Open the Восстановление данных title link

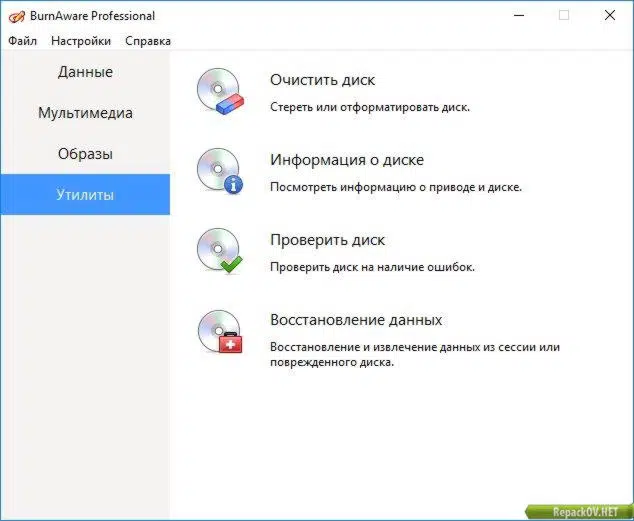click(356, 320)
